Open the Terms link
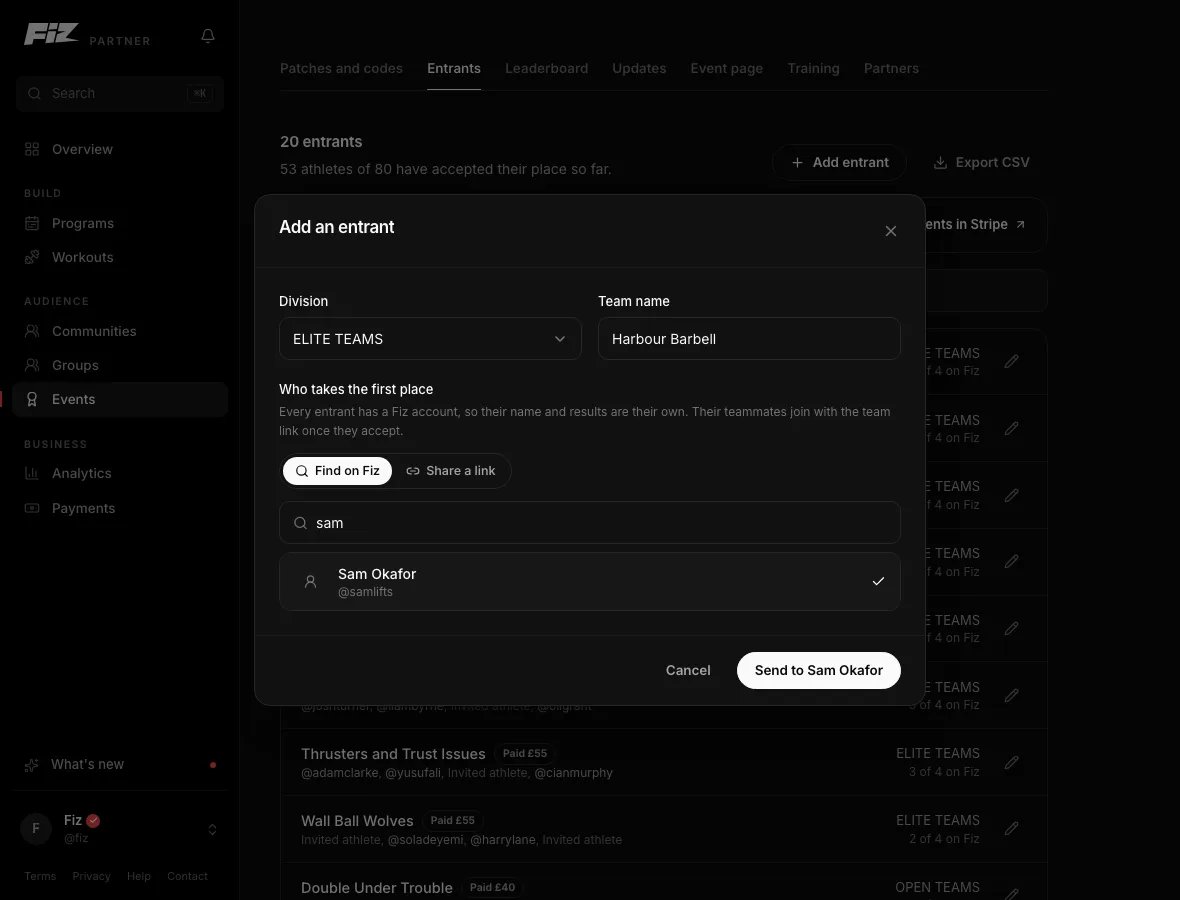1180x900 pixels. tap(40, 877)
